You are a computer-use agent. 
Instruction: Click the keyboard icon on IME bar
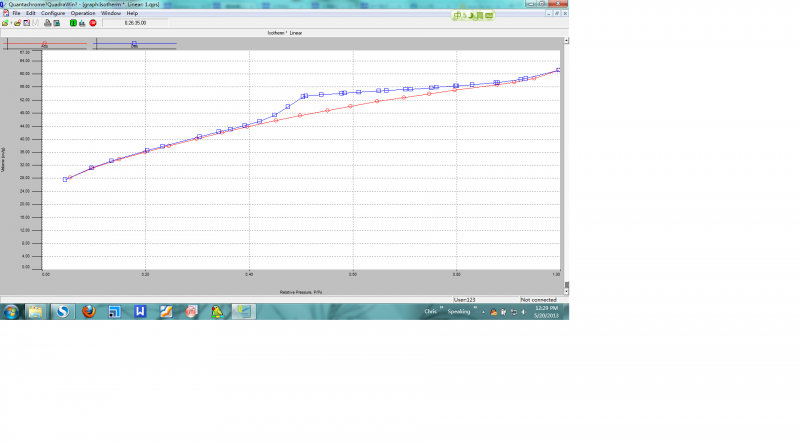point(489,16)
